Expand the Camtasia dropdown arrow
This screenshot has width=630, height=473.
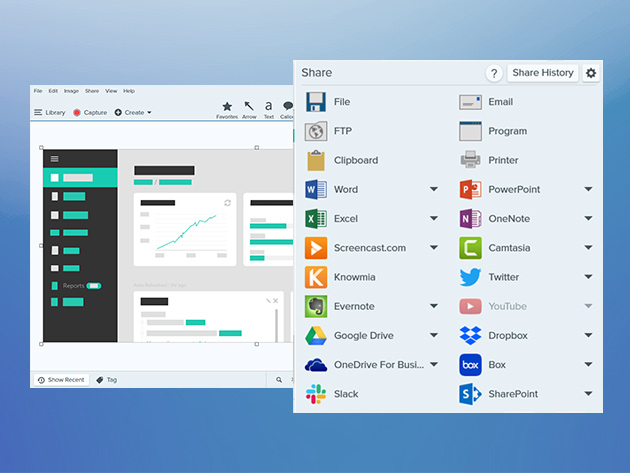pos(588,248)
